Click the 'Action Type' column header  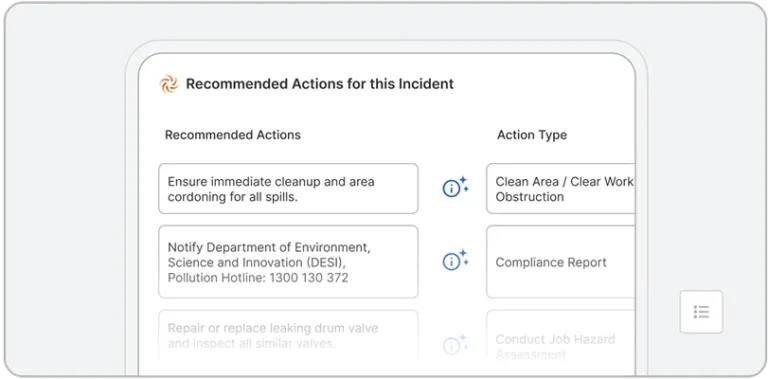click(x=532, y=135)
